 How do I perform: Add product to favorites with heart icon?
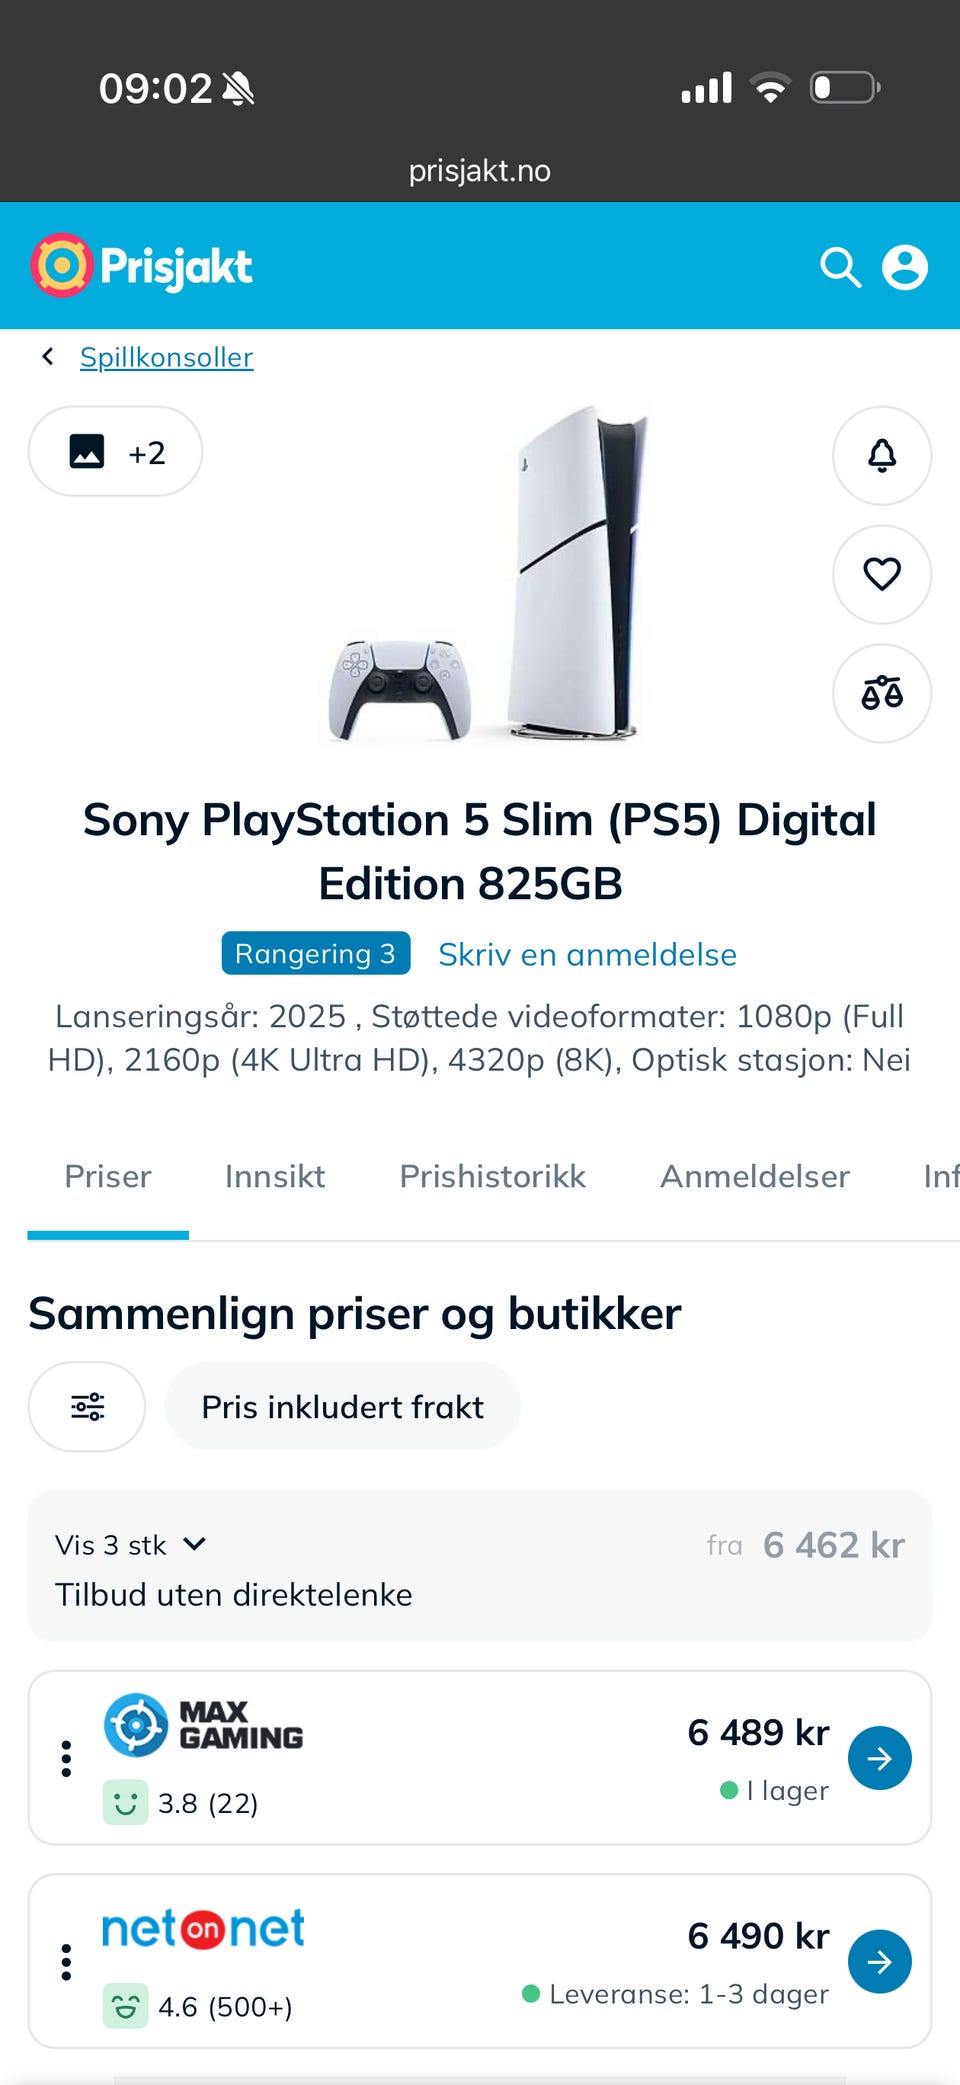(x=882, y=574)
